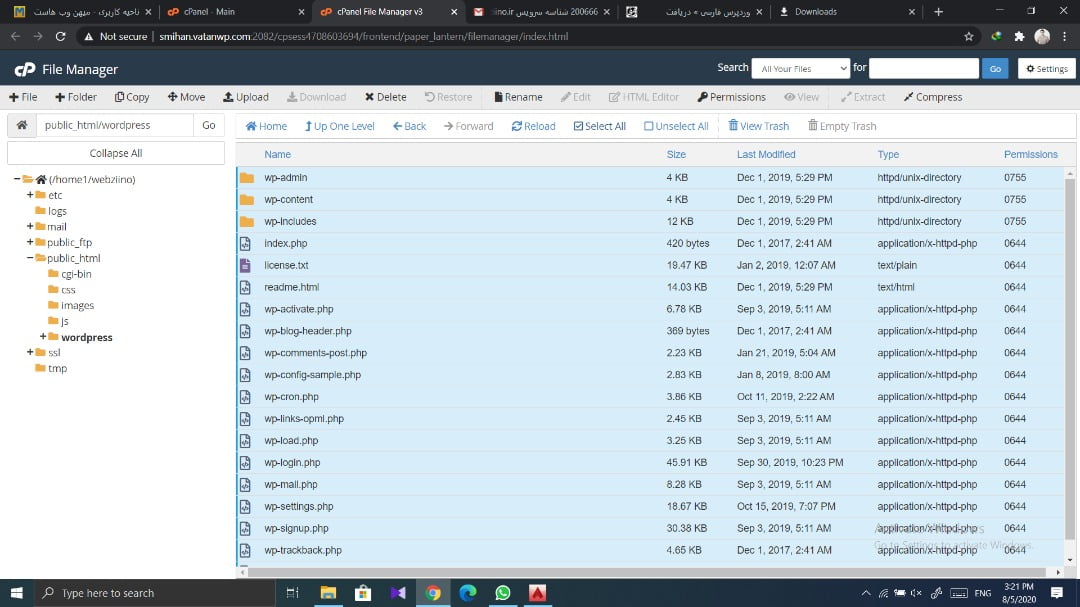This screenshot has height=607, width=1080.
Task: Click the path Go button
Action: (209, 125)
